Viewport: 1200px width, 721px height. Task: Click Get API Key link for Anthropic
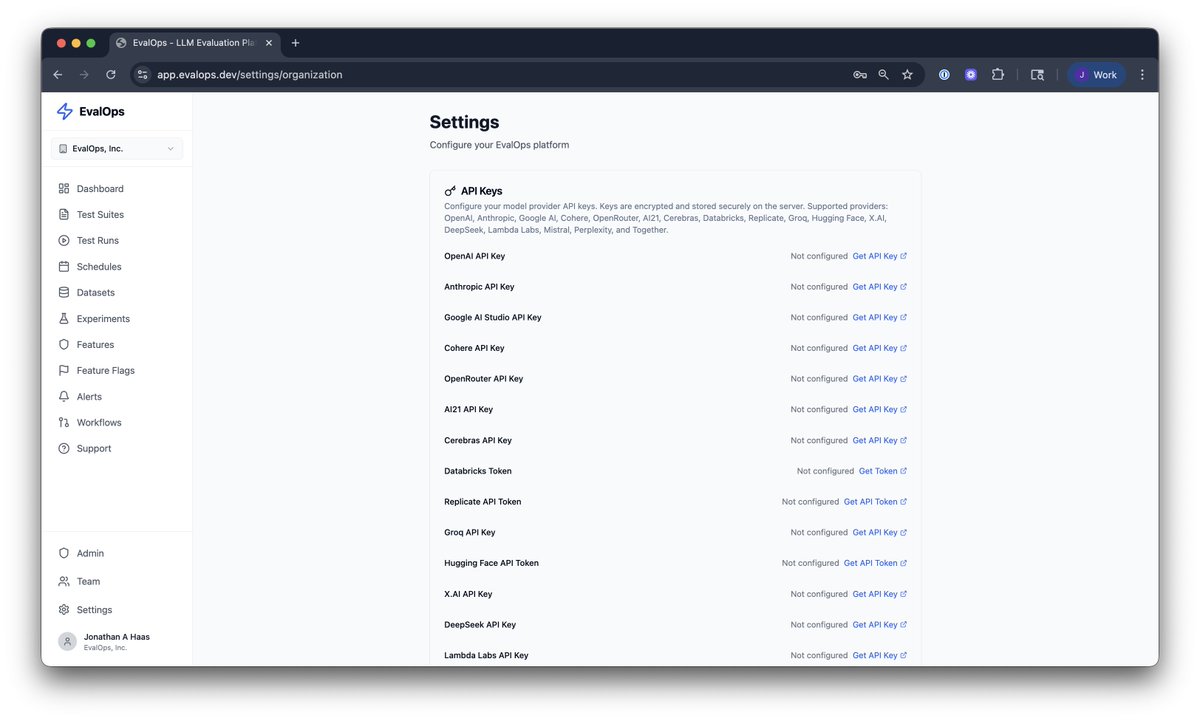879,287
